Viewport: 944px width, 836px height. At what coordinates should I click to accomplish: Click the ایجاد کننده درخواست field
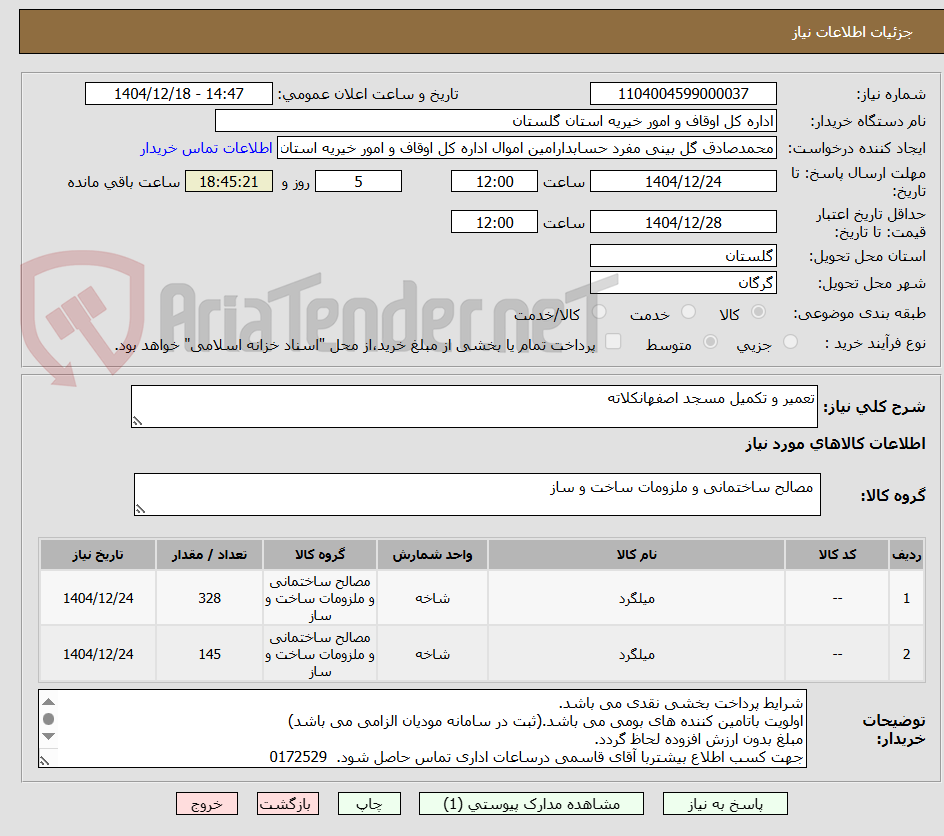point(527,148)
